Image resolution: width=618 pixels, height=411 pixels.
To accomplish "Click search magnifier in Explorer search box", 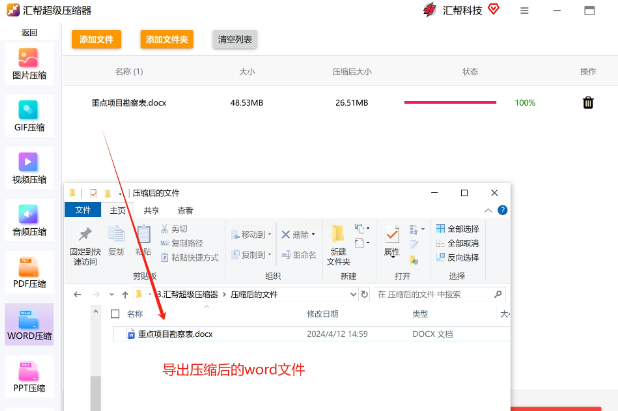I will [498, 294].
